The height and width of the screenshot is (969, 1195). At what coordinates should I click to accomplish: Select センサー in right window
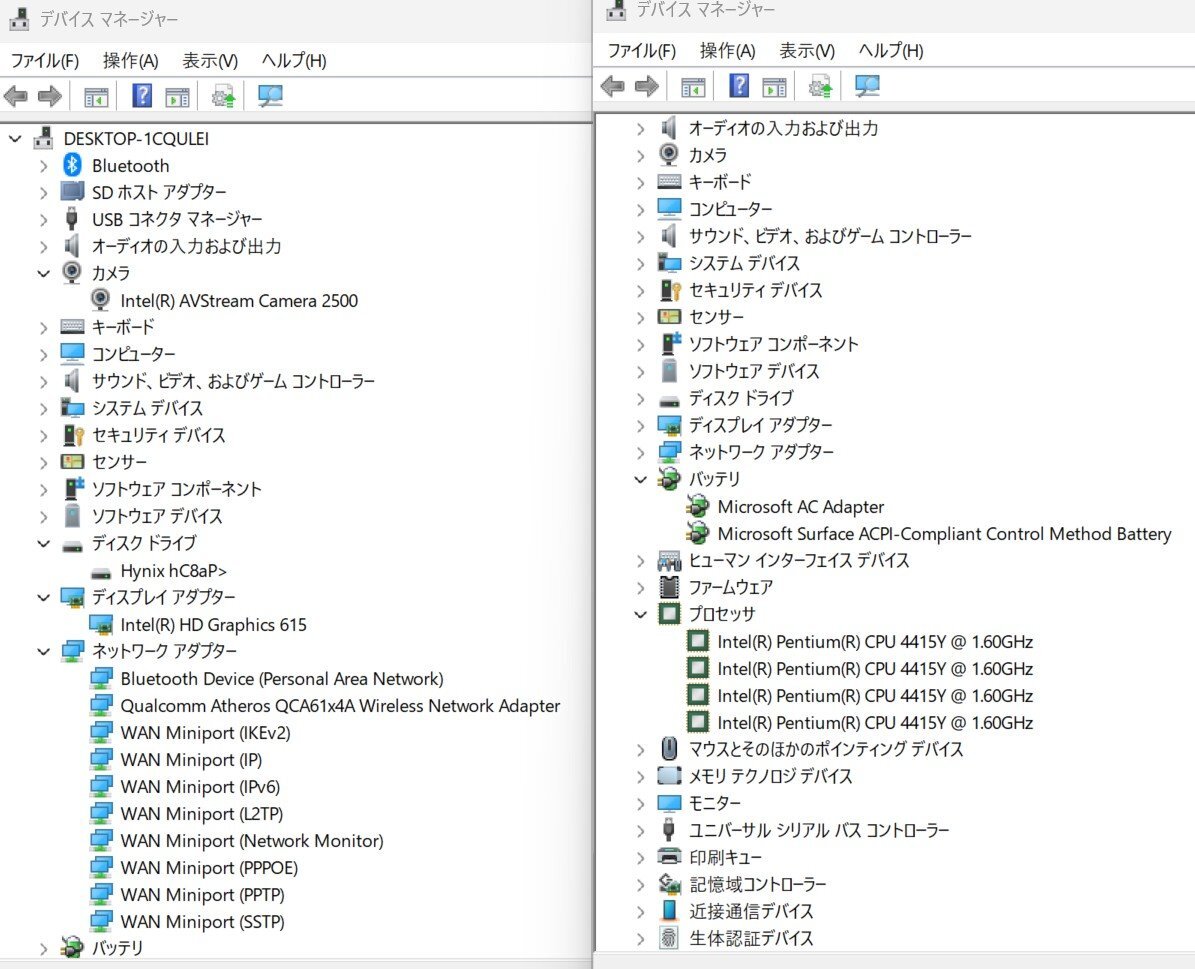(x=716, y=316)
